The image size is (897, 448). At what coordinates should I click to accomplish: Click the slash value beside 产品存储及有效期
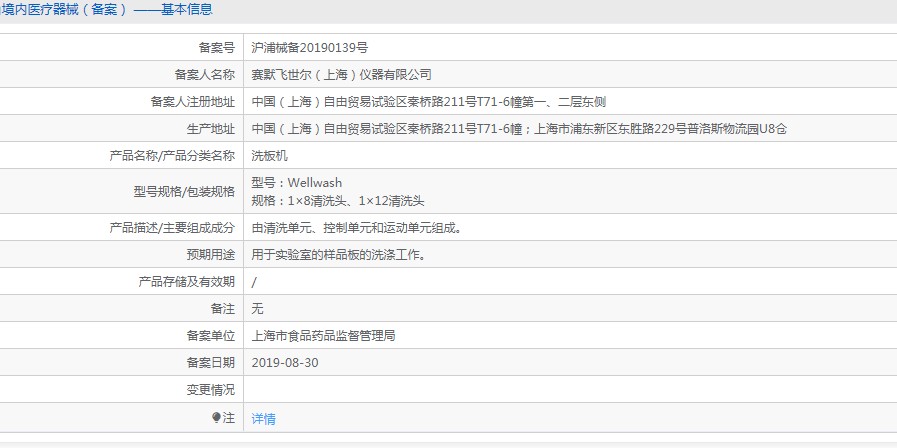254,282
